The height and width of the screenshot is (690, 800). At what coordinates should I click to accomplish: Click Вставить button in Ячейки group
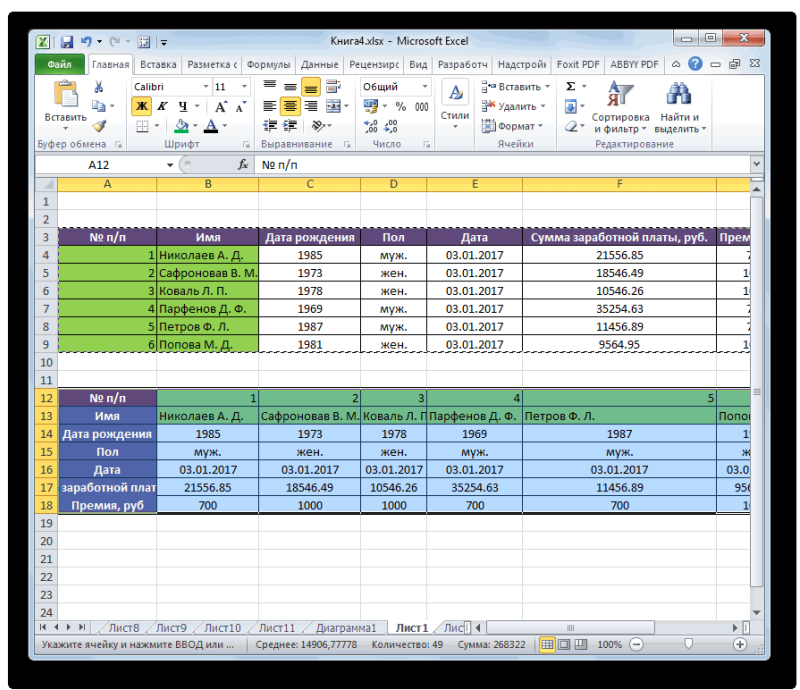(515, 87)
